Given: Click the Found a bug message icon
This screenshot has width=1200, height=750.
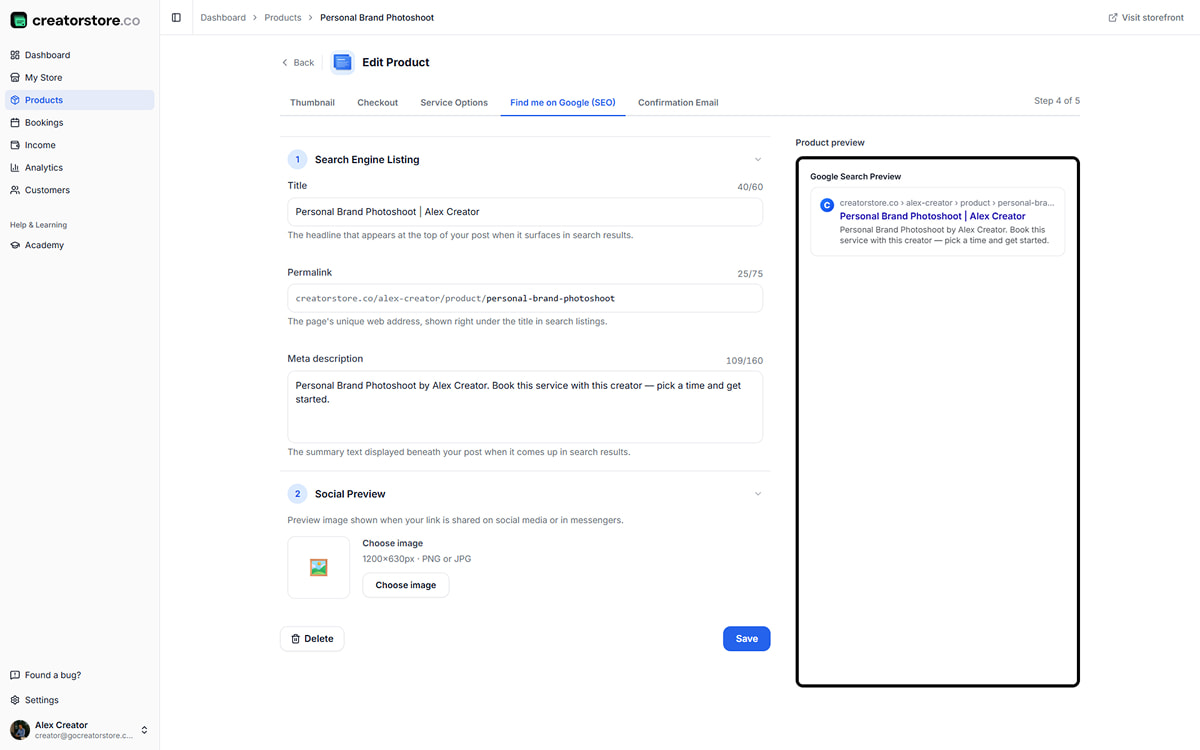Looking at the screenshot, I should 15,675.
